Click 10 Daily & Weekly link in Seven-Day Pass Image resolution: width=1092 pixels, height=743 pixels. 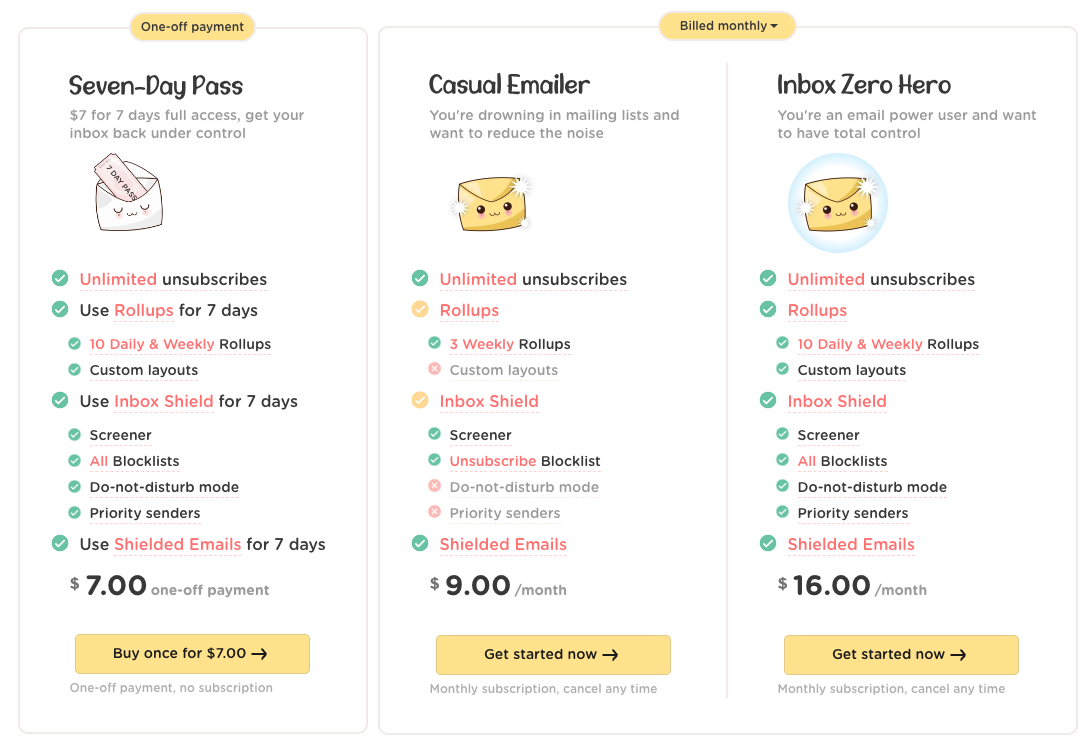pyautogui.click(x=151, y=344)
